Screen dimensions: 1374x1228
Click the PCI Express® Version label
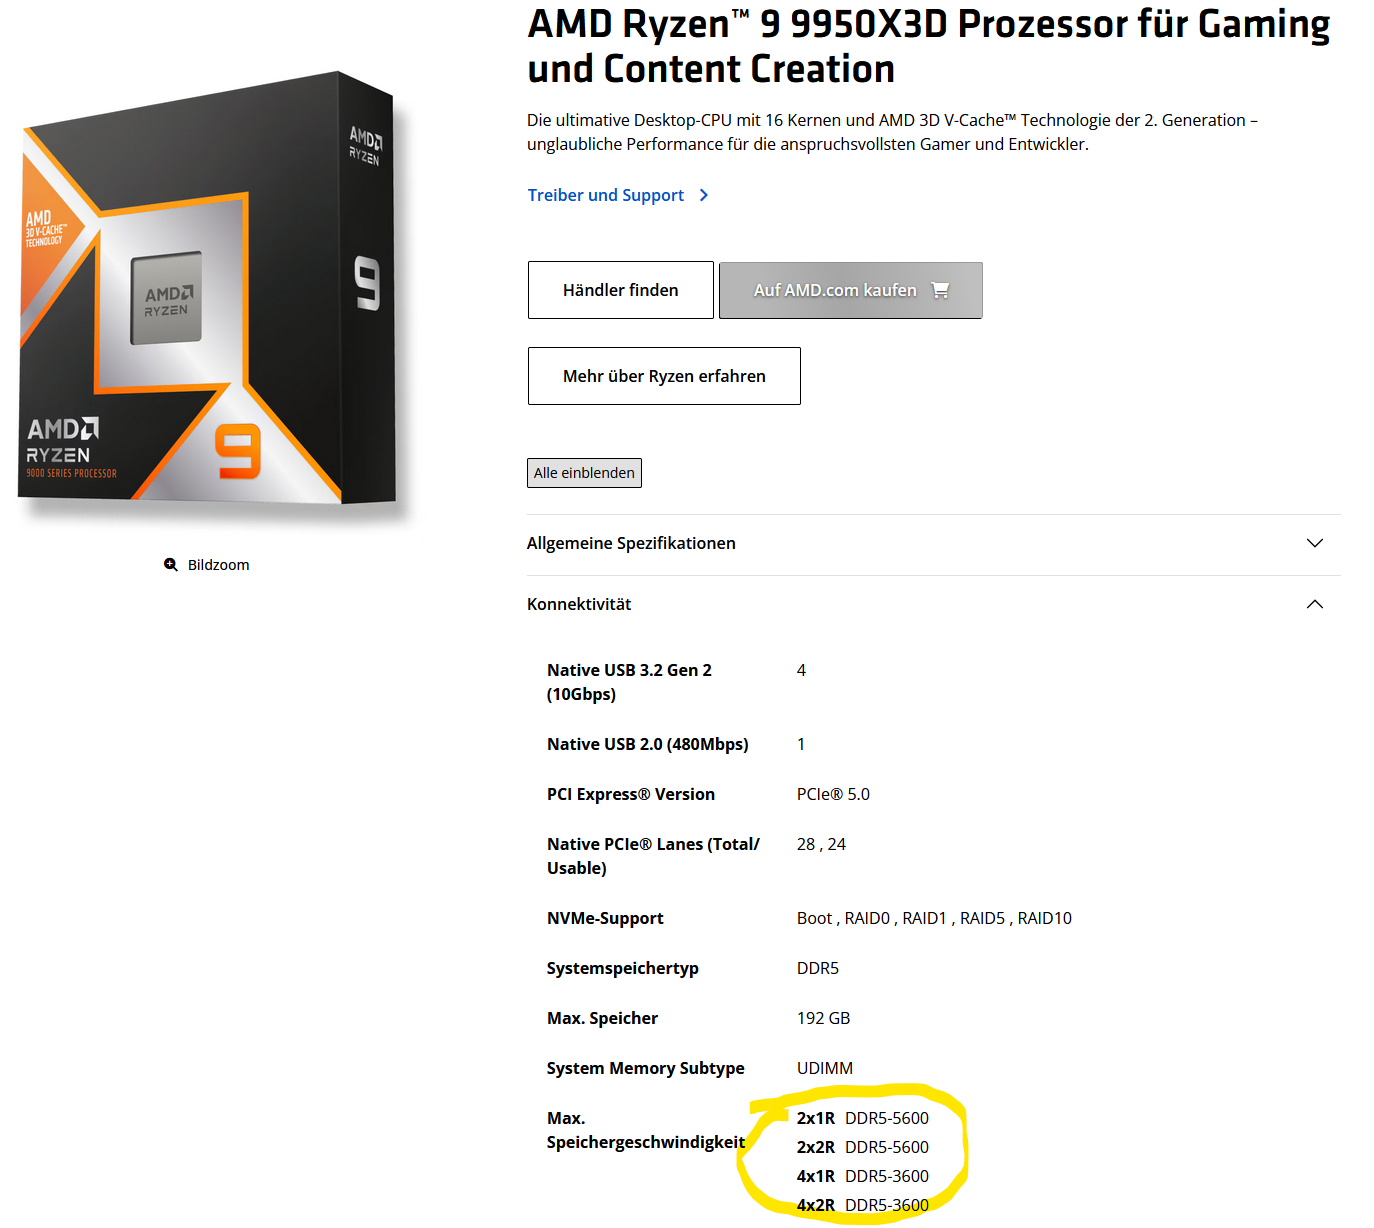[x=631, y=794]
